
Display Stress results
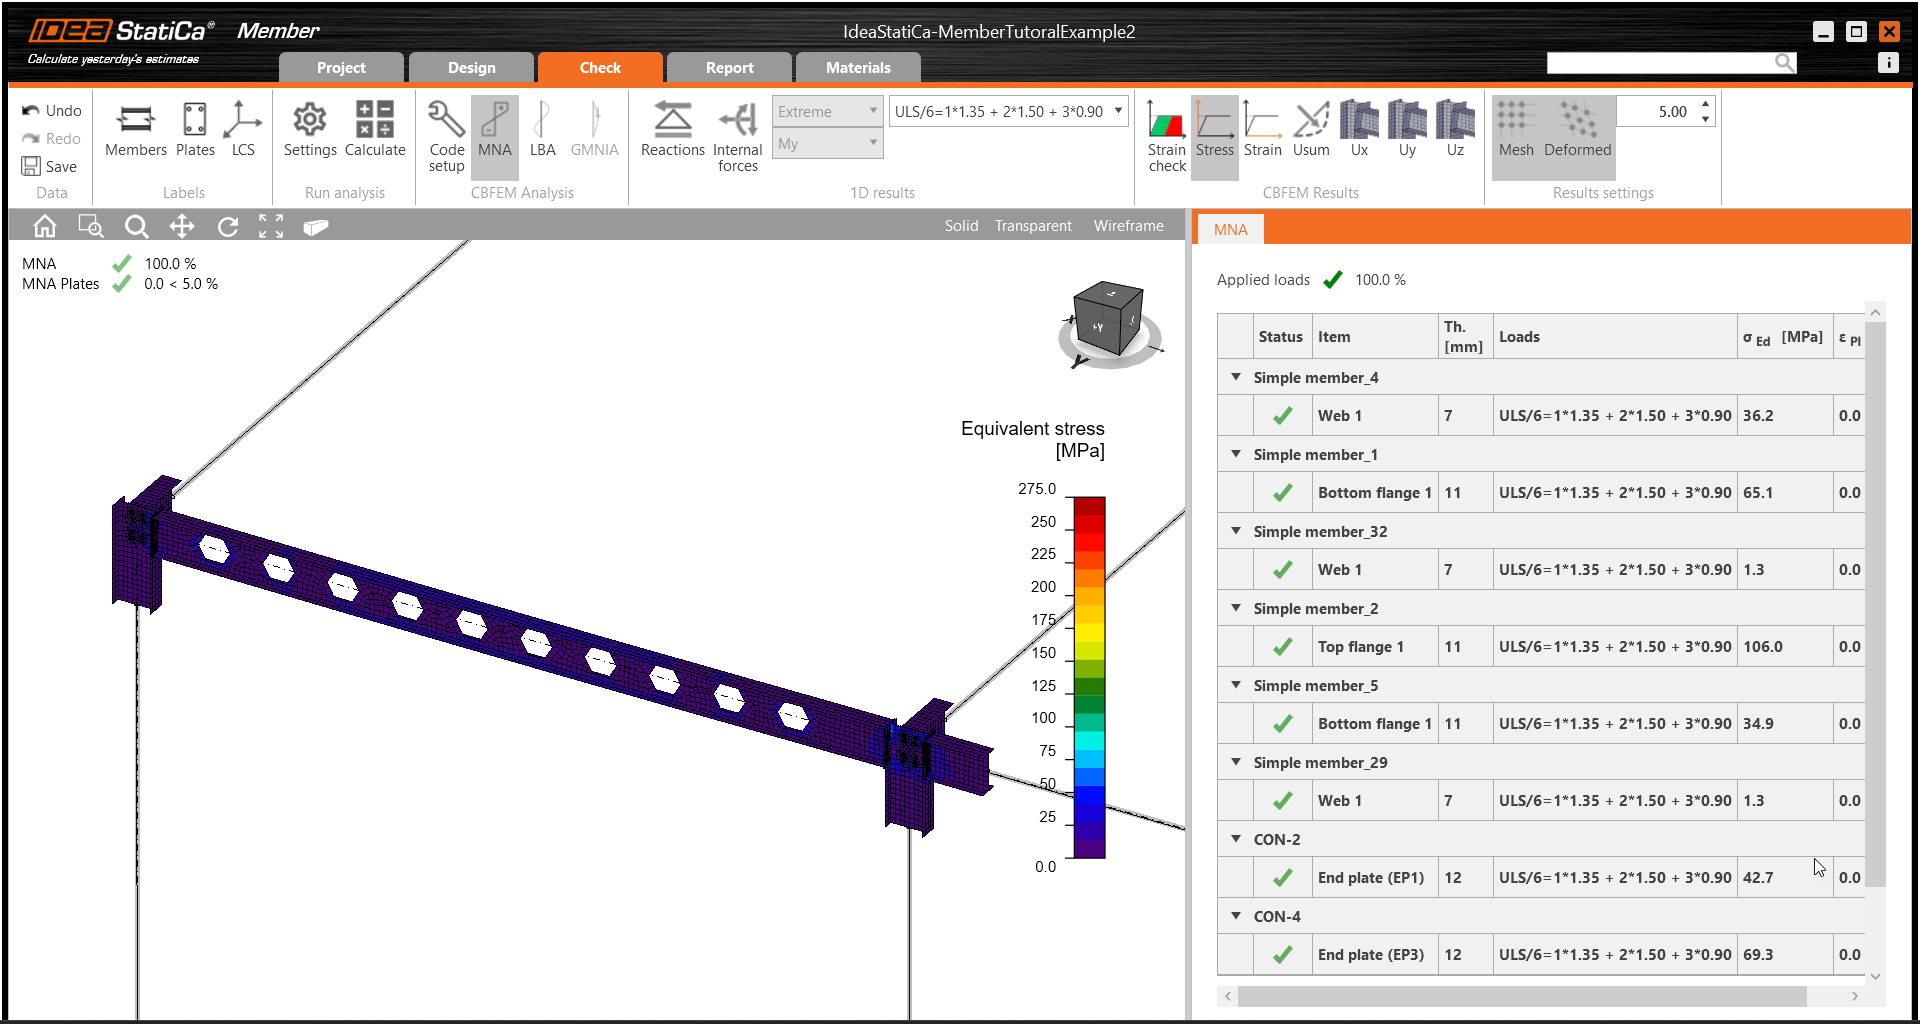pyautogui.click(x=1215, y=137)
